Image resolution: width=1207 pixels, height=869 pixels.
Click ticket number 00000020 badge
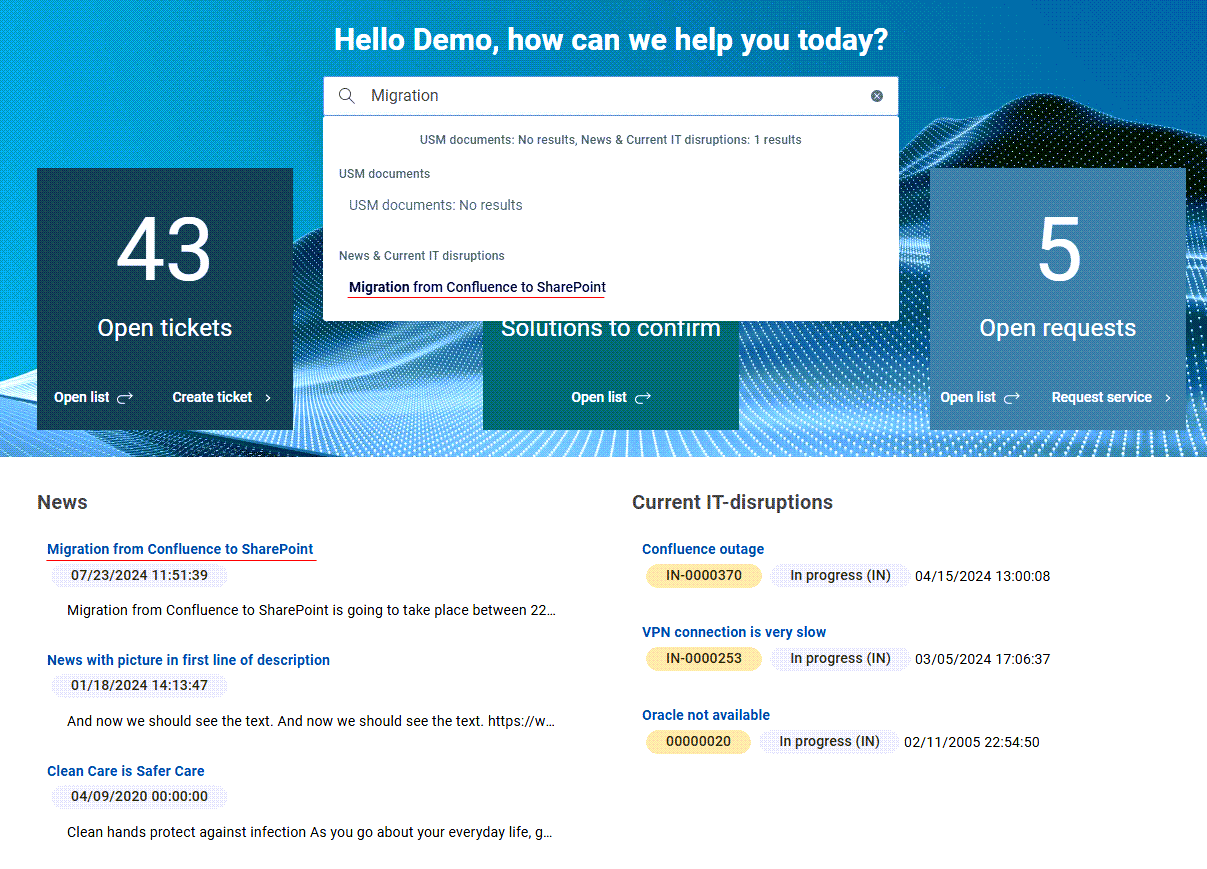pos(698,742)
